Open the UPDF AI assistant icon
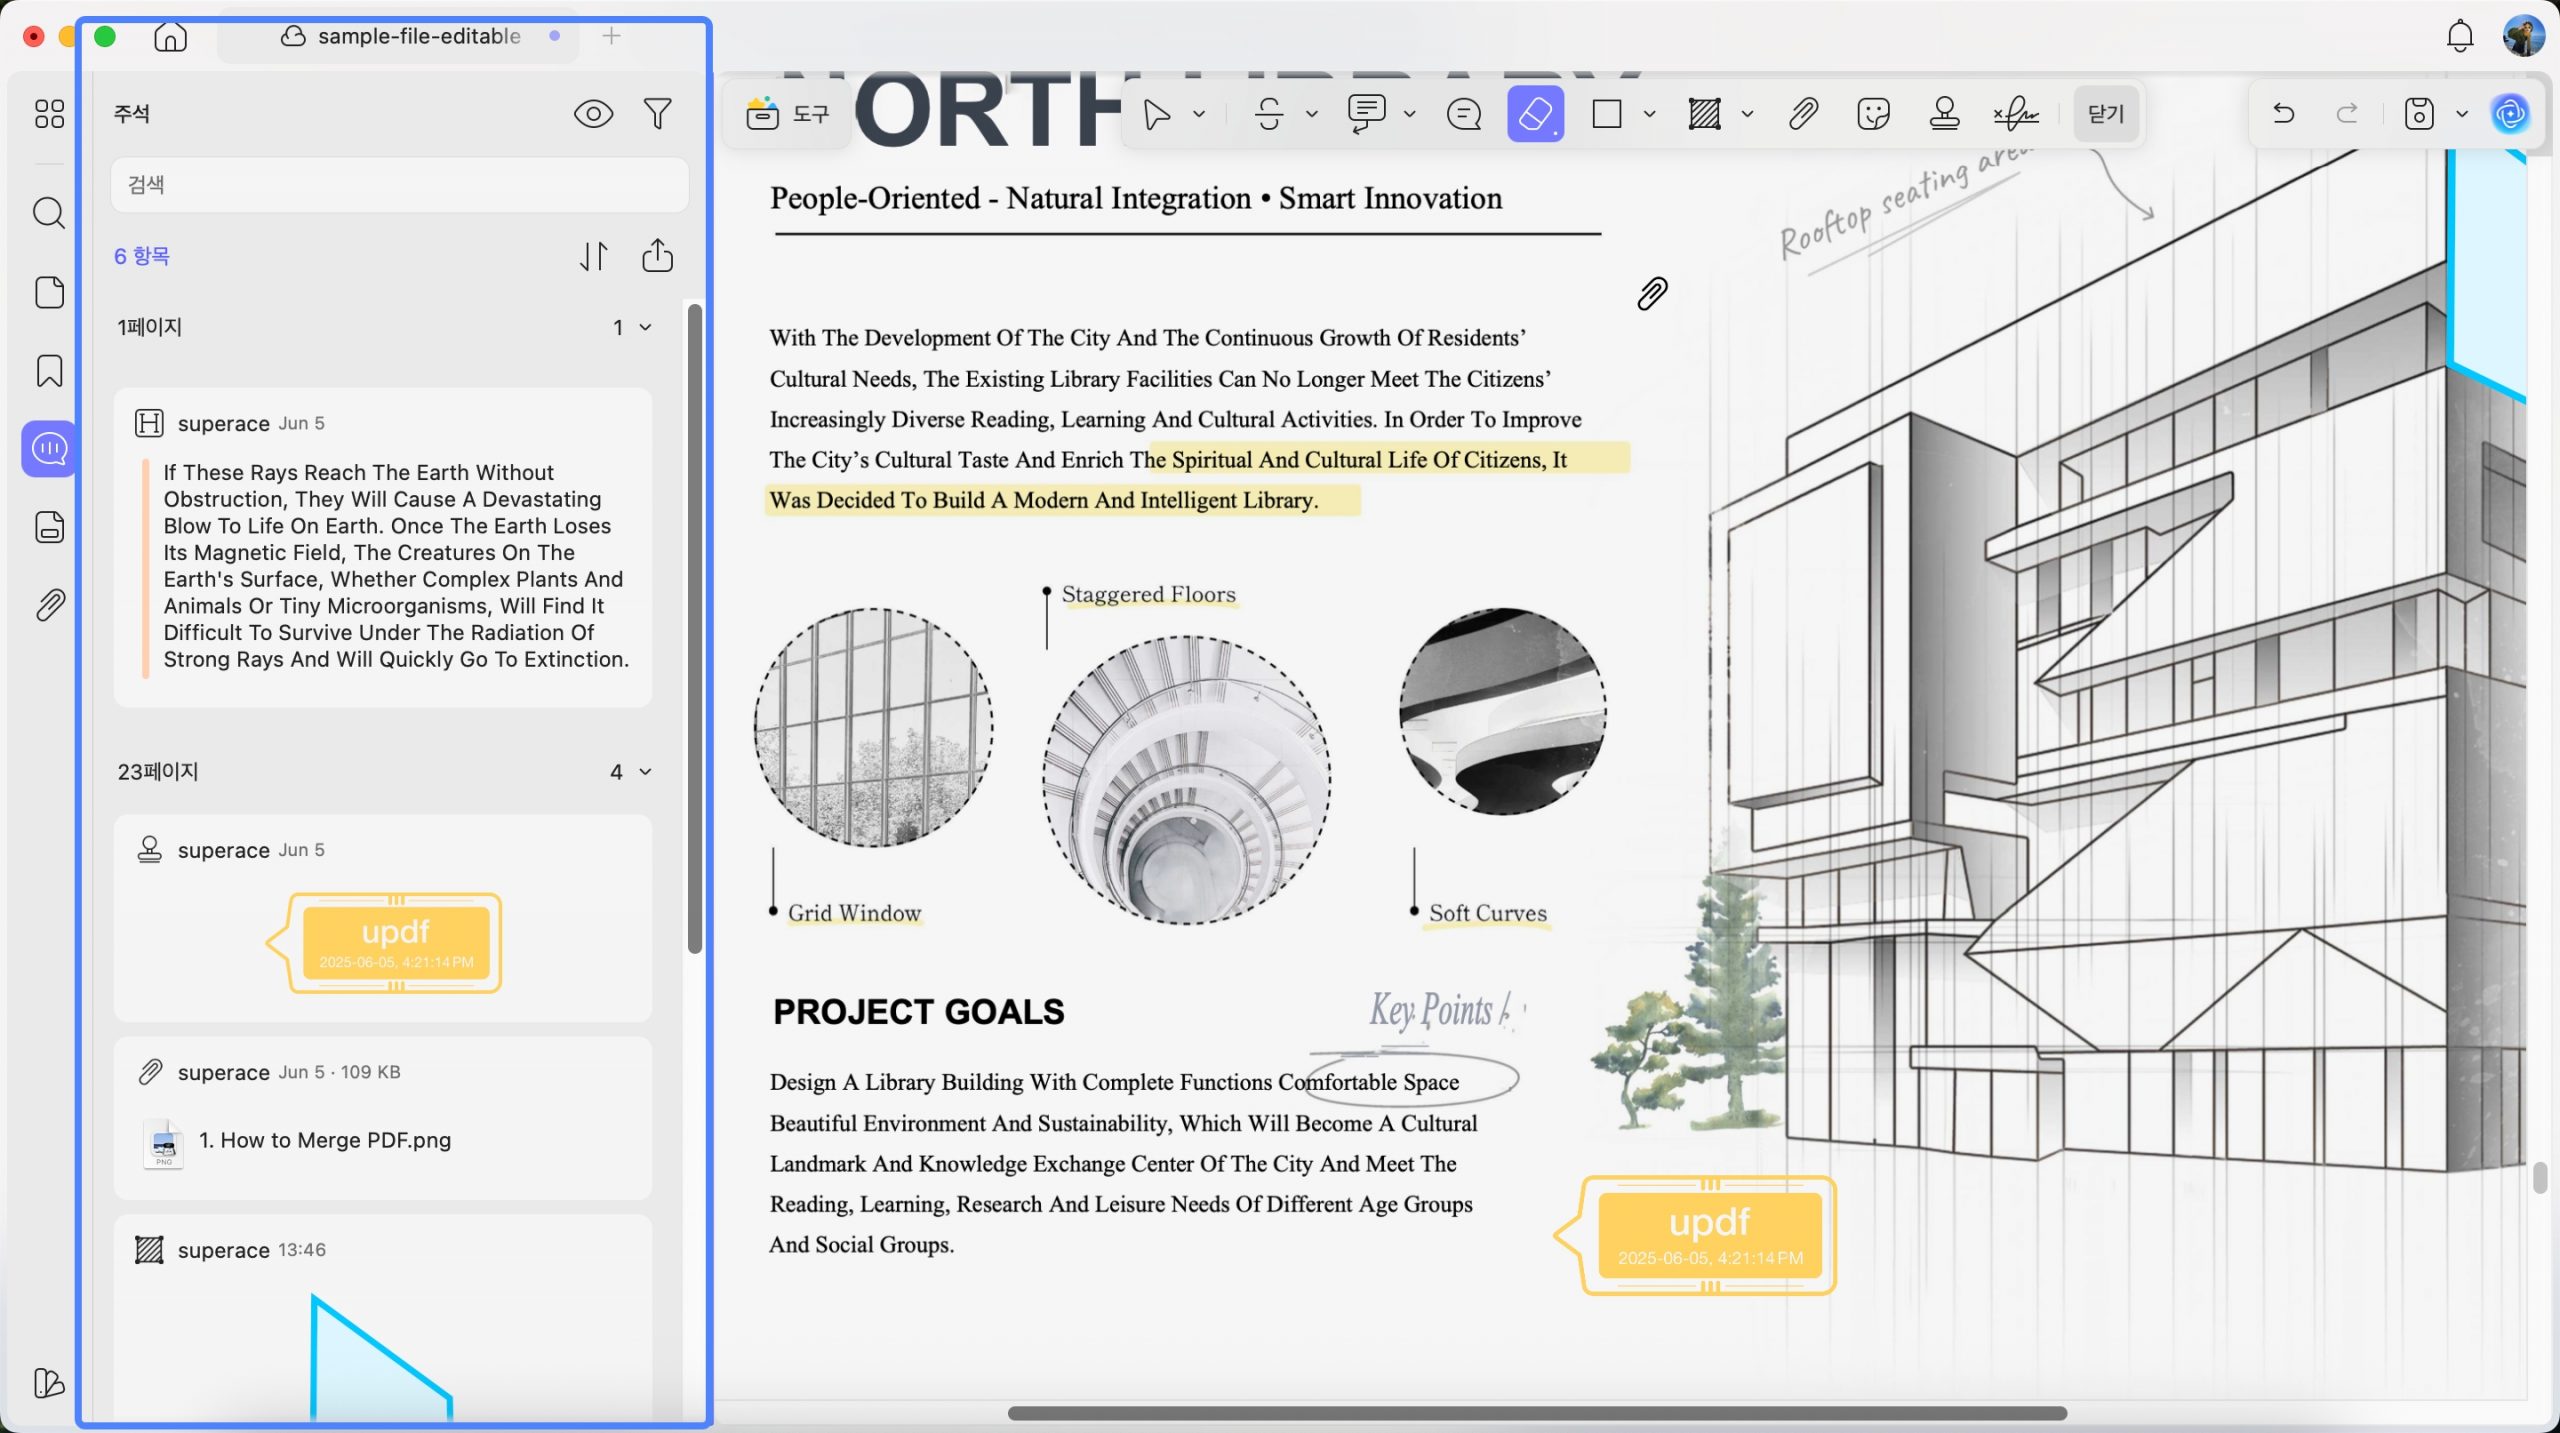Image resolution: width=2560 pixels, height=1433 pixels. 2510,114
